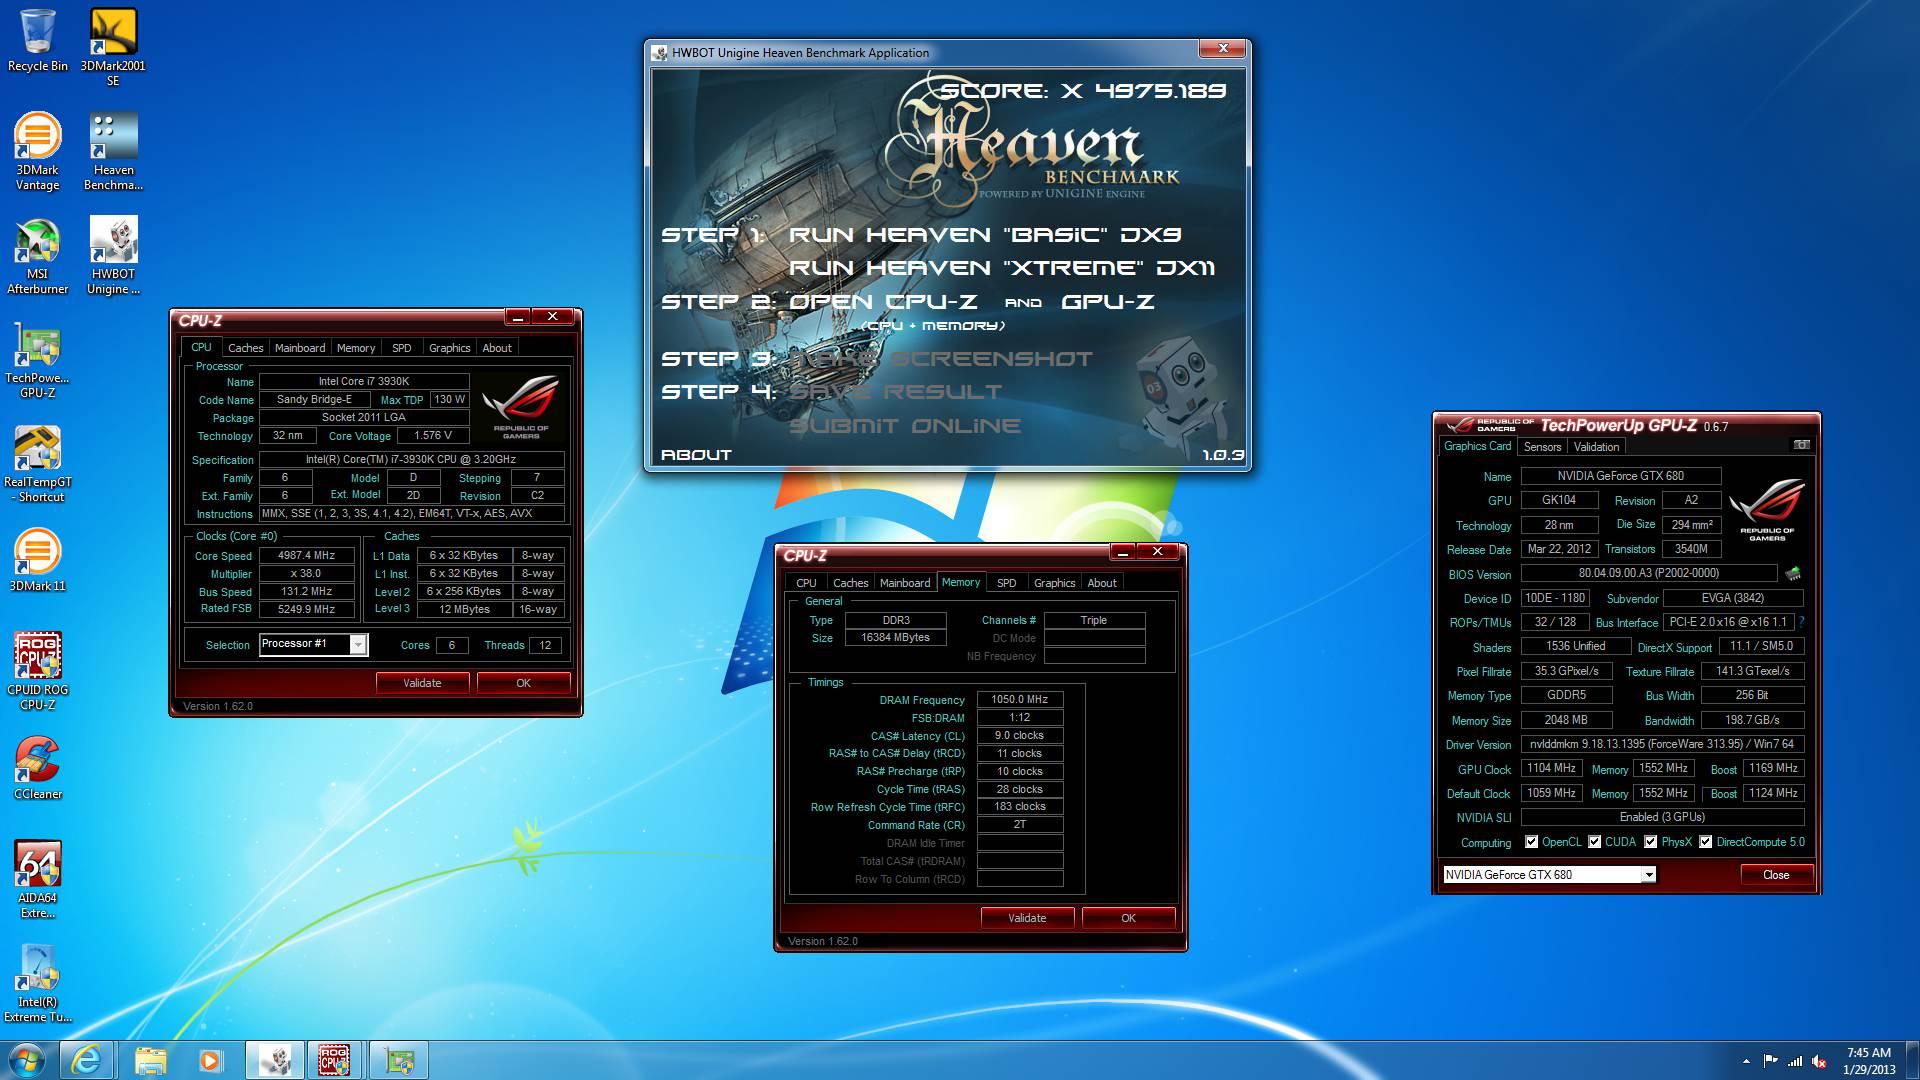Image resolution: width=1920 pixels, height=1080 pixels.
Task: Open the 3DMark 11 desktop shortcut
Action: (38, 560)
